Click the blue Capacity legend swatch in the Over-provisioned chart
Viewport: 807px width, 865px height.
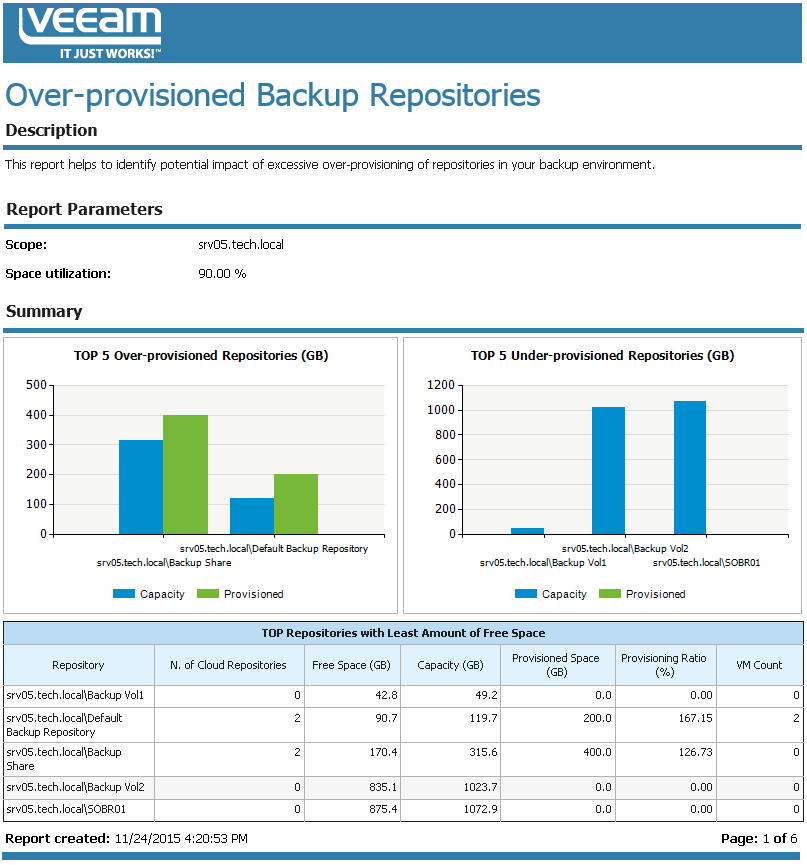[x=124, y=594]
